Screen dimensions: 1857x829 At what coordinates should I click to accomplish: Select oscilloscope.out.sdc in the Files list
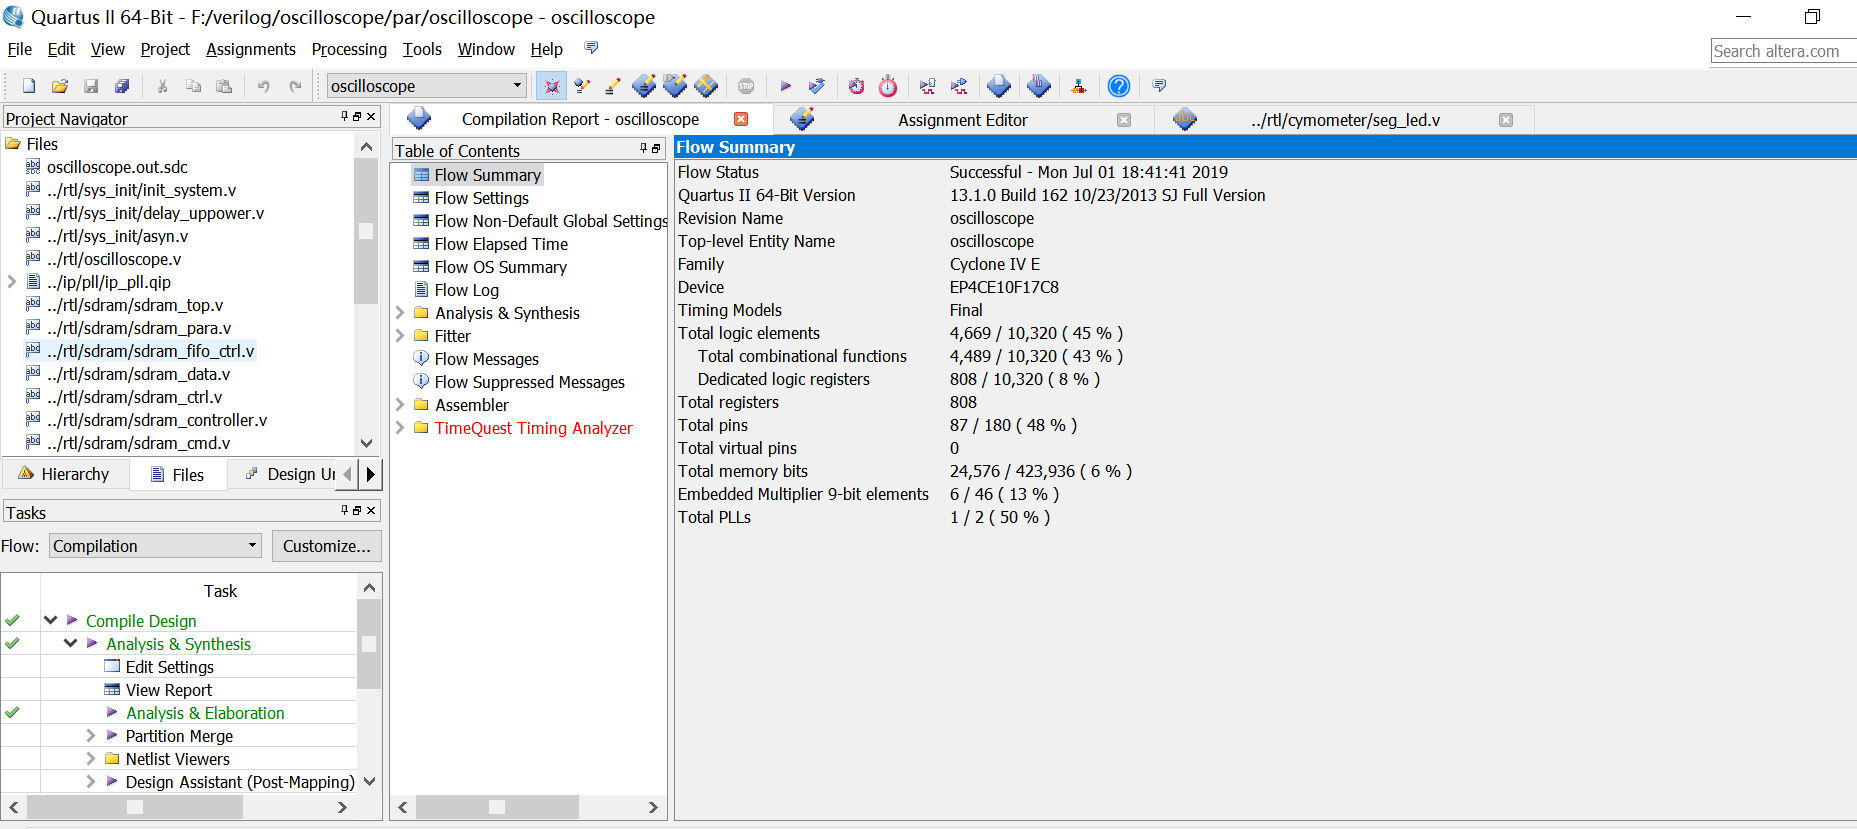[117, 167]
